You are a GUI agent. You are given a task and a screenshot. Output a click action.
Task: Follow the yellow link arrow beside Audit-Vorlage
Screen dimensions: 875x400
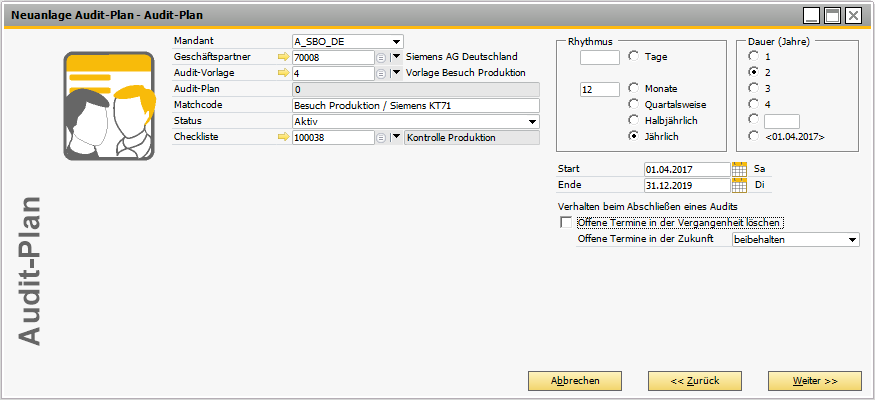pos(284,73)
